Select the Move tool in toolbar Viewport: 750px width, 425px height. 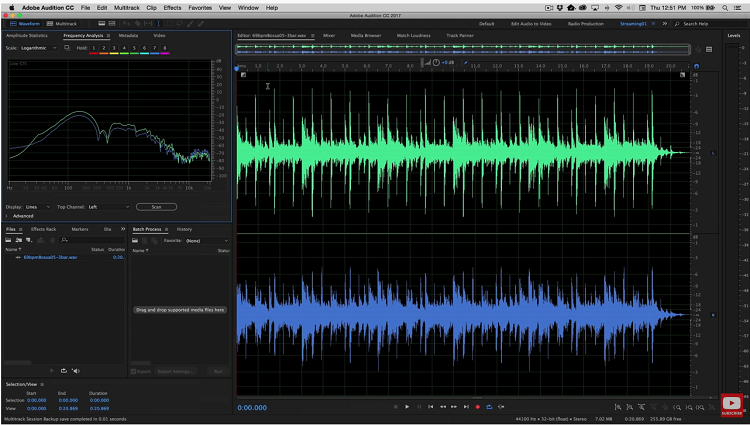coord(126,23)
